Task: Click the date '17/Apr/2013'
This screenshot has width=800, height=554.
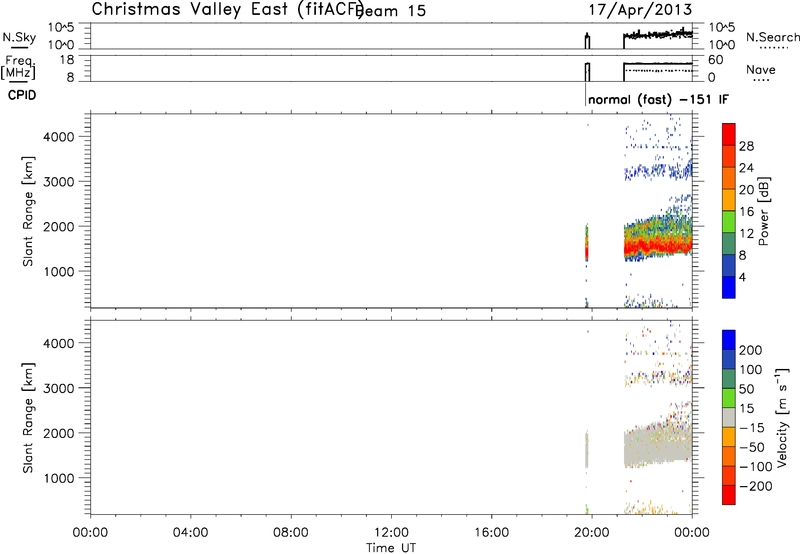Action: [x=641, y=10]
